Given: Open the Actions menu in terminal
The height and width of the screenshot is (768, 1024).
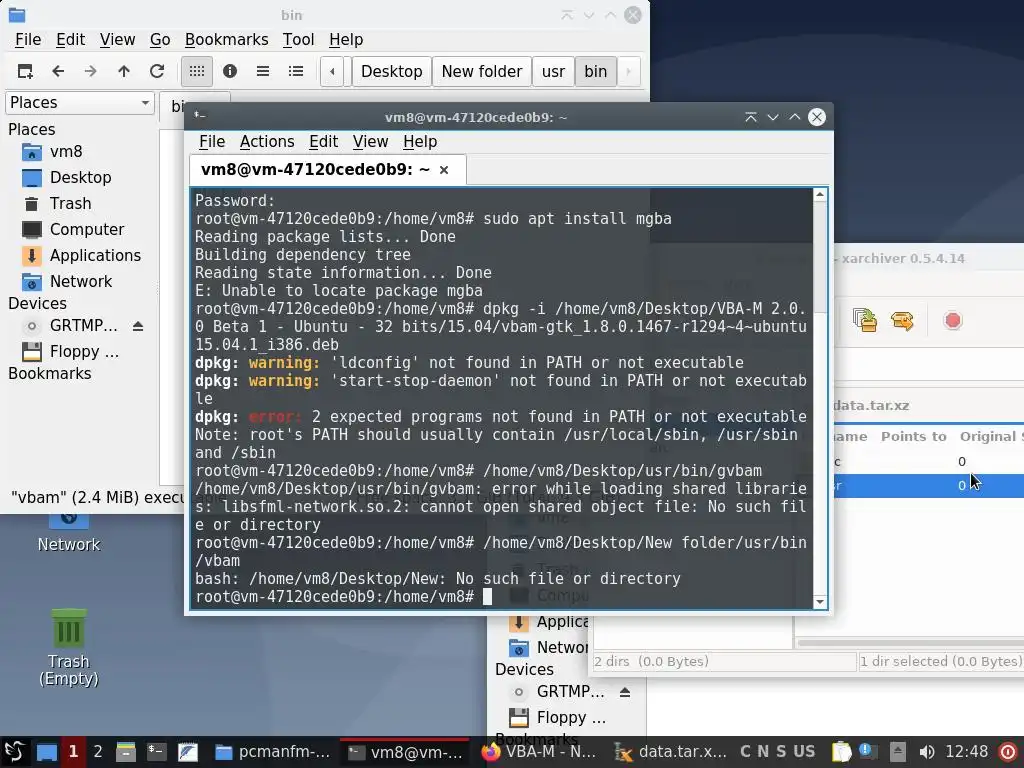Looking at the screenshot, I should click(x=266, y=142).
